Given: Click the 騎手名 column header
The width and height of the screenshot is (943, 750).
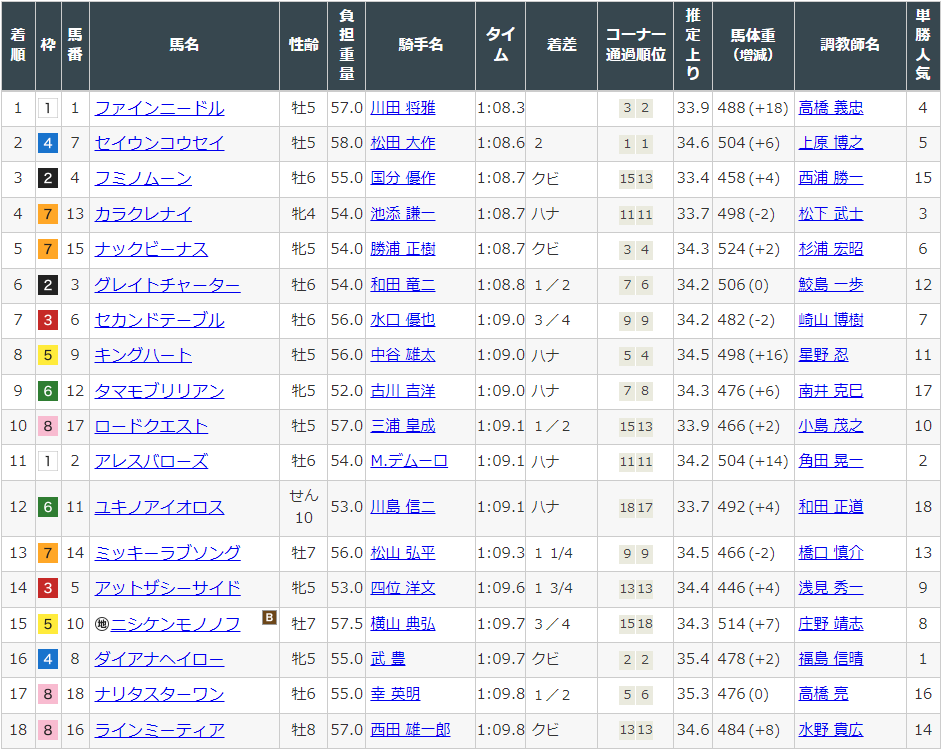Looking at the screenshot, I should tap(420, 45).
